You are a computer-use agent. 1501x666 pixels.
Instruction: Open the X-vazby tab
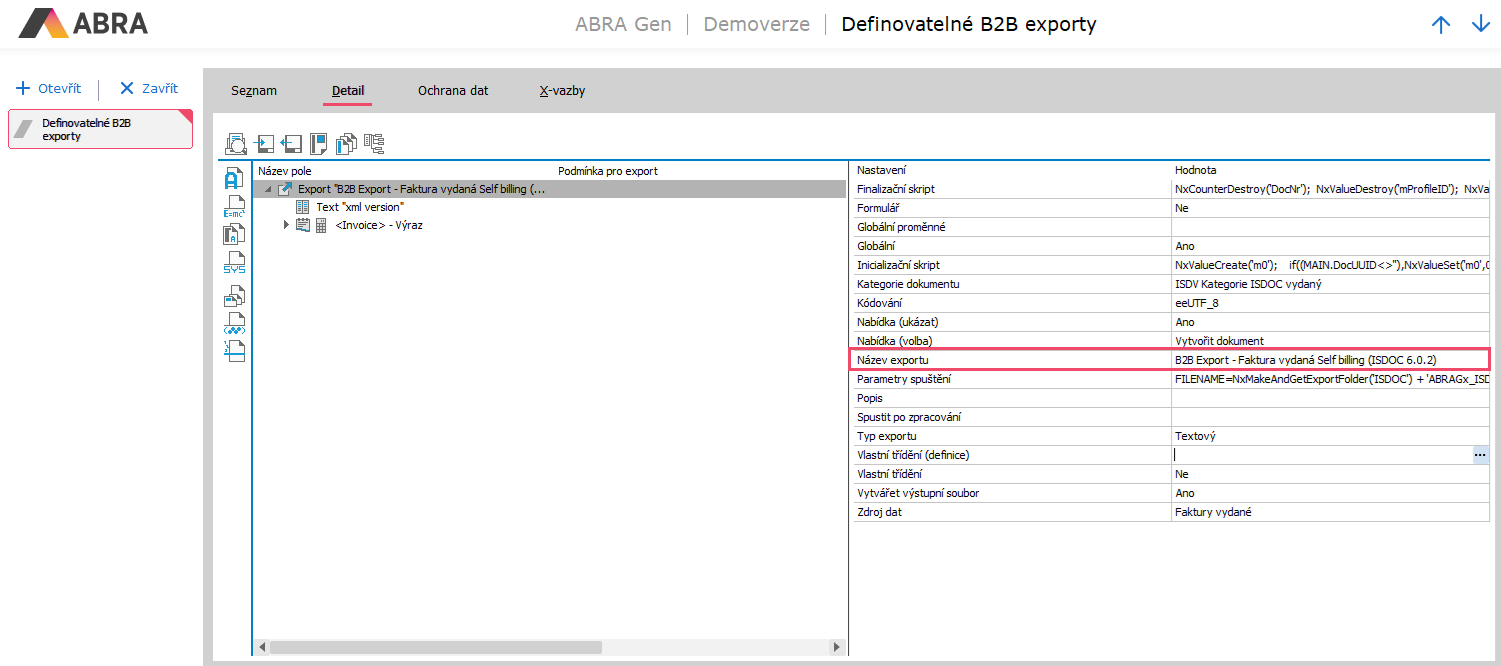(x=562, y=90)
